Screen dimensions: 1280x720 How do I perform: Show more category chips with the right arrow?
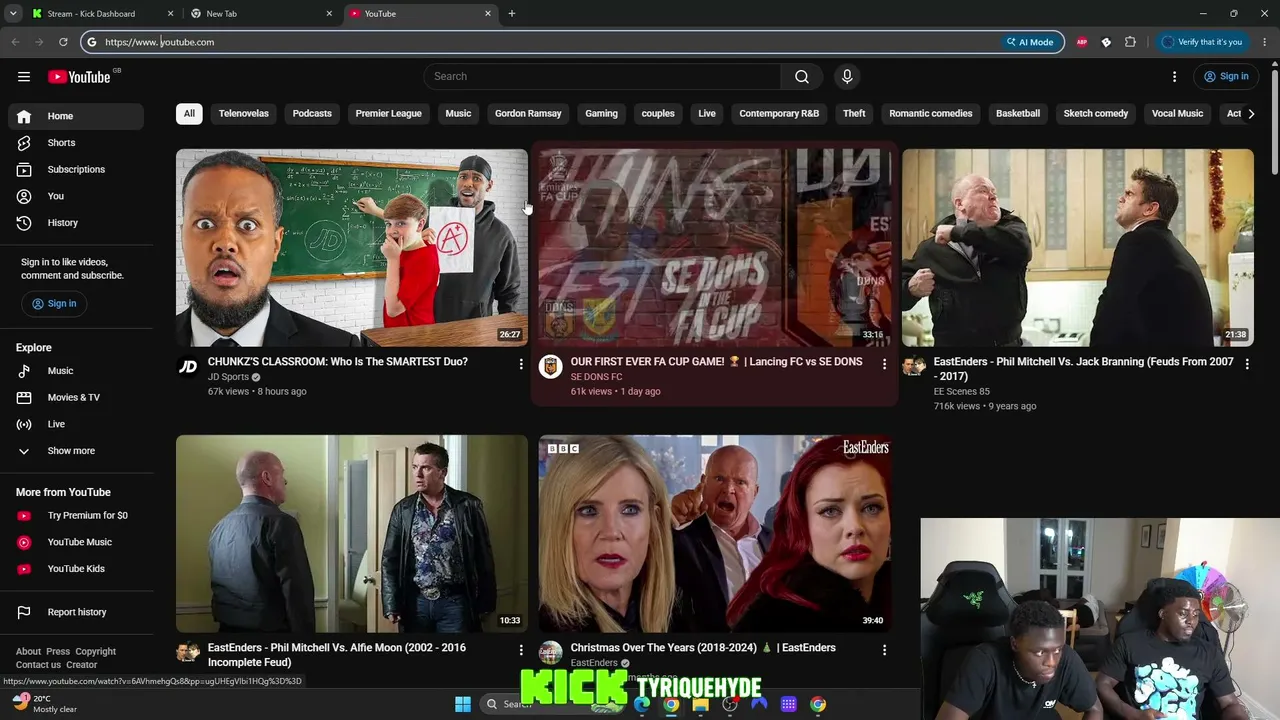coord(1250,114)
